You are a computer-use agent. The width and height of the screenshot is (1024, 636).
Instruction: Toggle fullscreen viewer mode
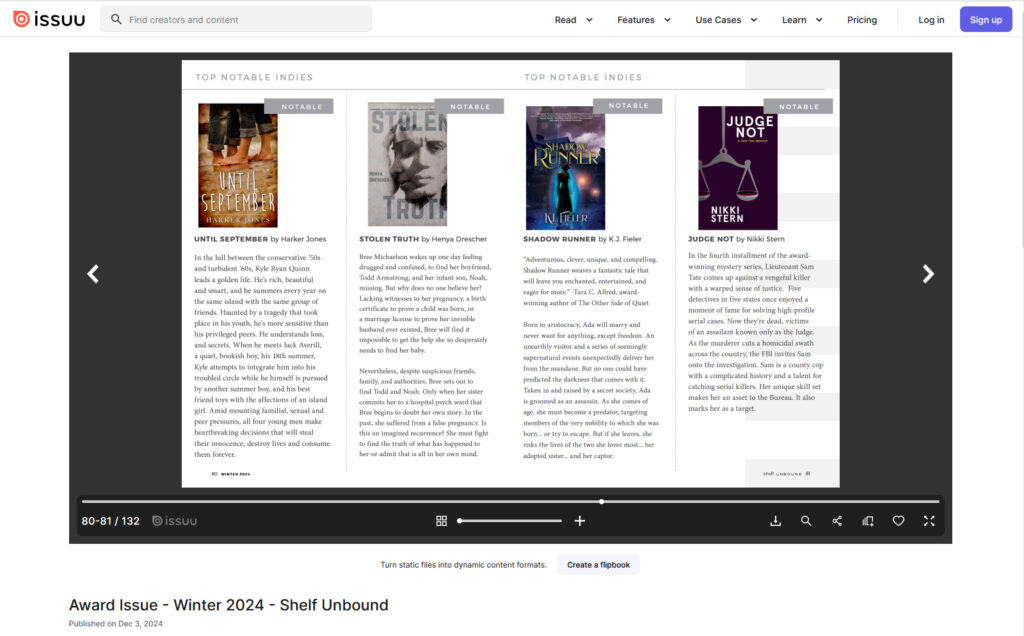pos(929,521)
